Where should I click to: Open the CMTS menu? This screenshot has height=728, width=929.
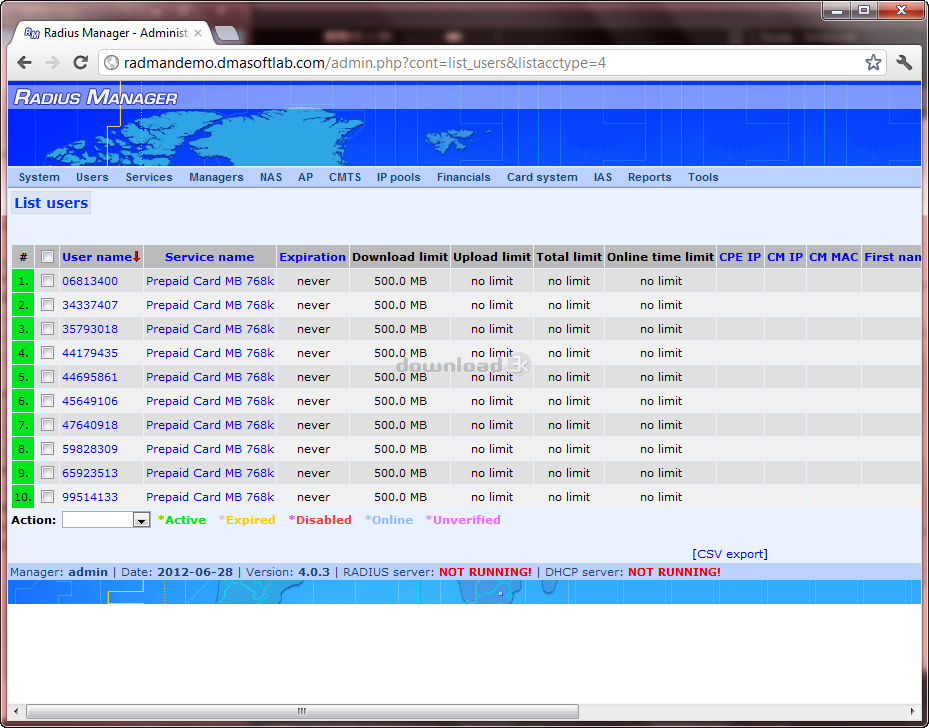(x=345, y=177)
